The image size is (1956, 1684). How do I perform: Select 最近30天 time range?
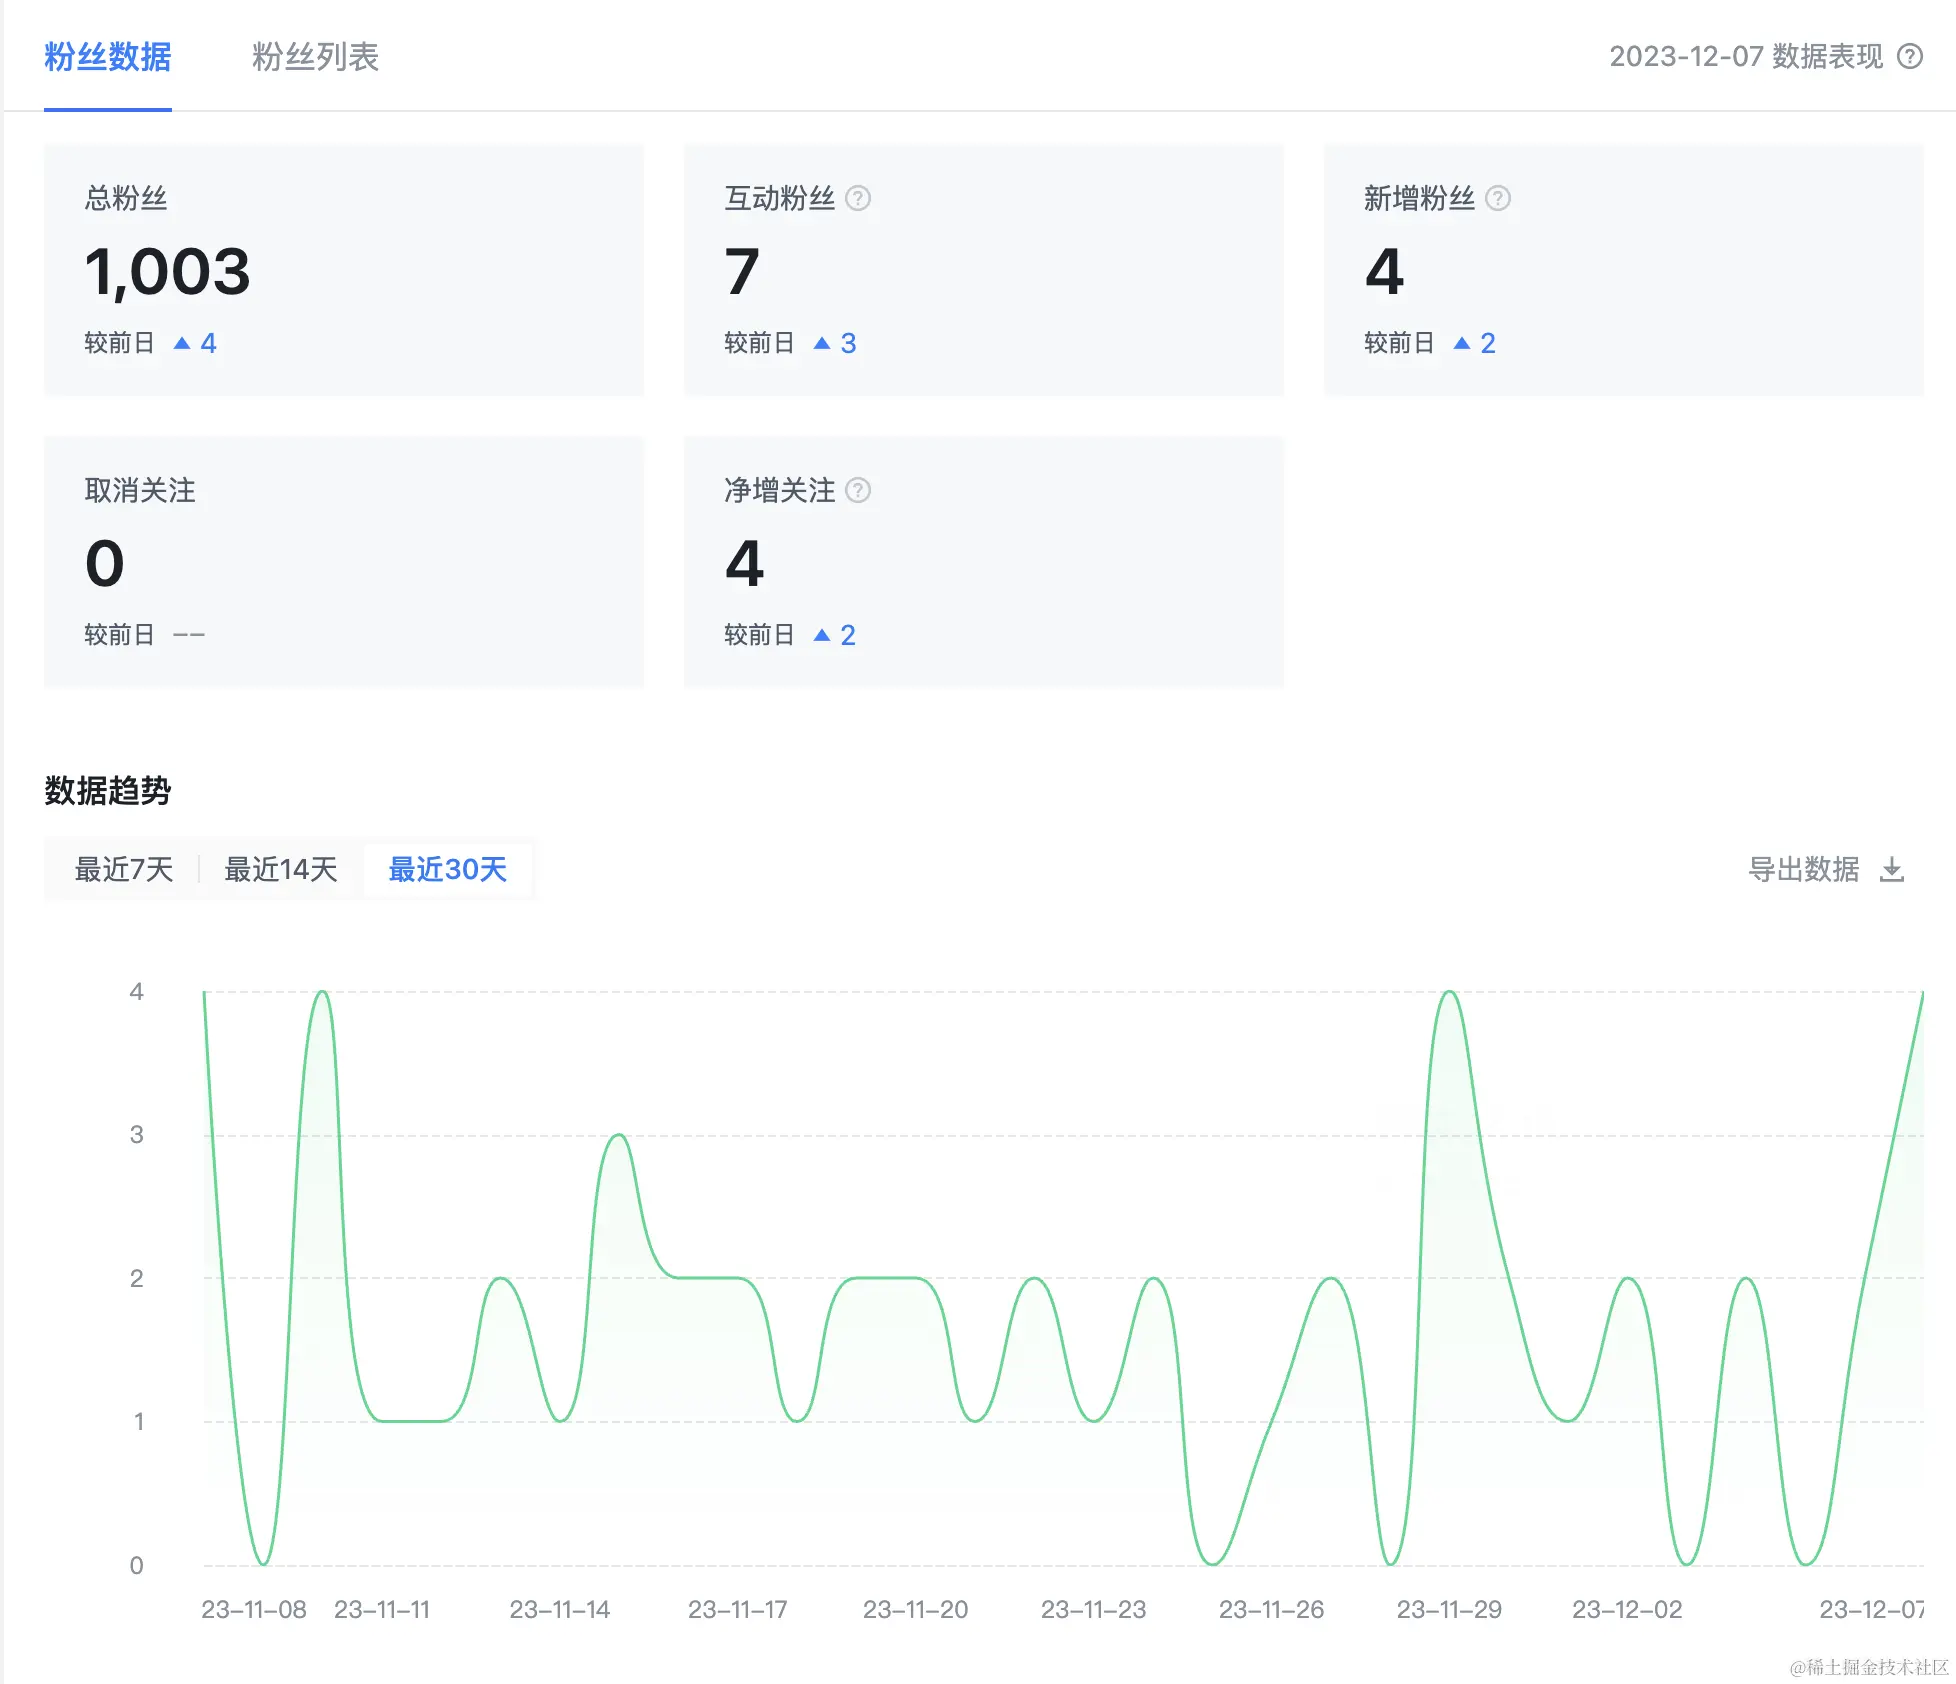tap(447, 869)
